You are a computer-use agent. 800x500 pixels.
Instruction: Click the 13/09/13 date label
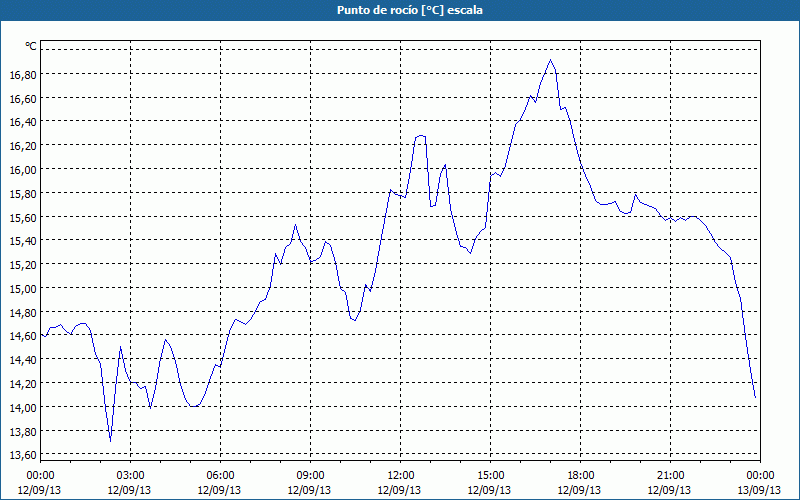tap(760, 490)
